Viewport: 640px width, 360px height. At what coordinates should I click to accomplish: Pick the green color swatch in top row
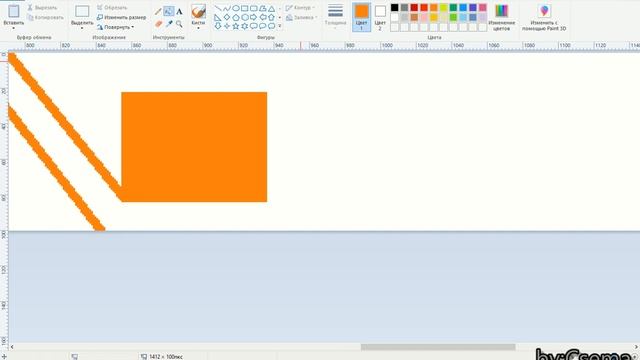click(453, 7)
